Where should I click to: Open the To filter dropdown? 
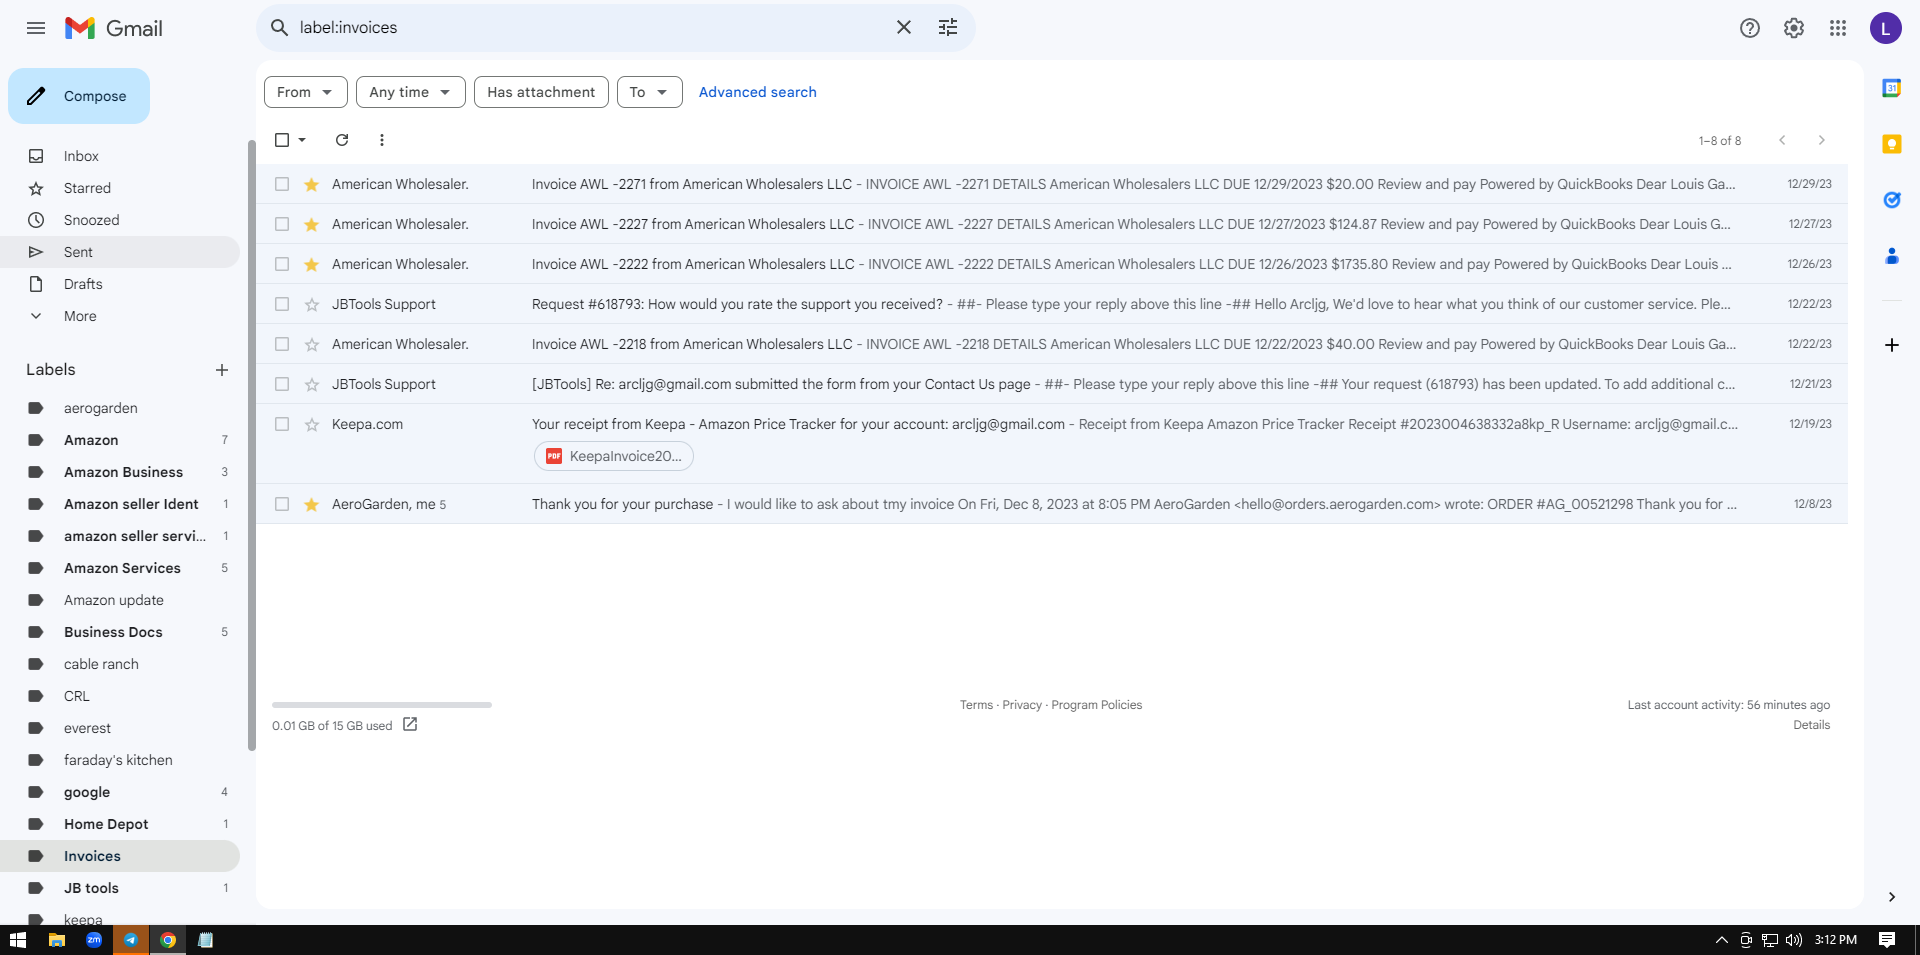tap(650, 92)
